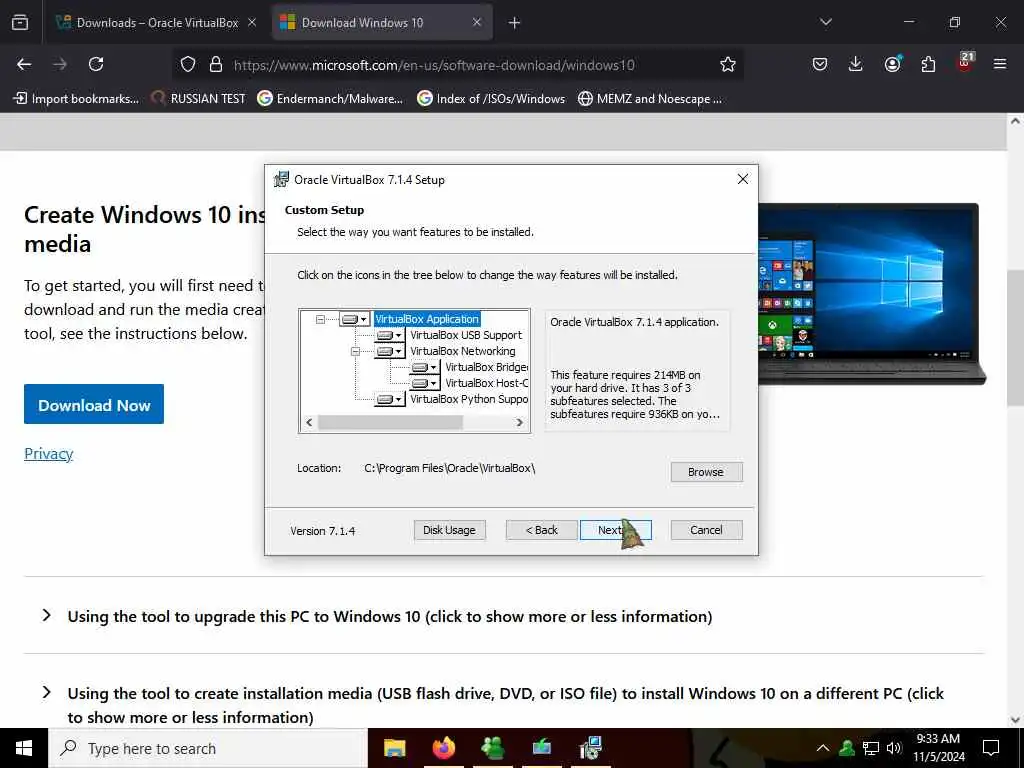Viewport: 1024px width, 768px height.
Task: Open MEMZ and Noescape bookmark
Action: coord(650,99)
